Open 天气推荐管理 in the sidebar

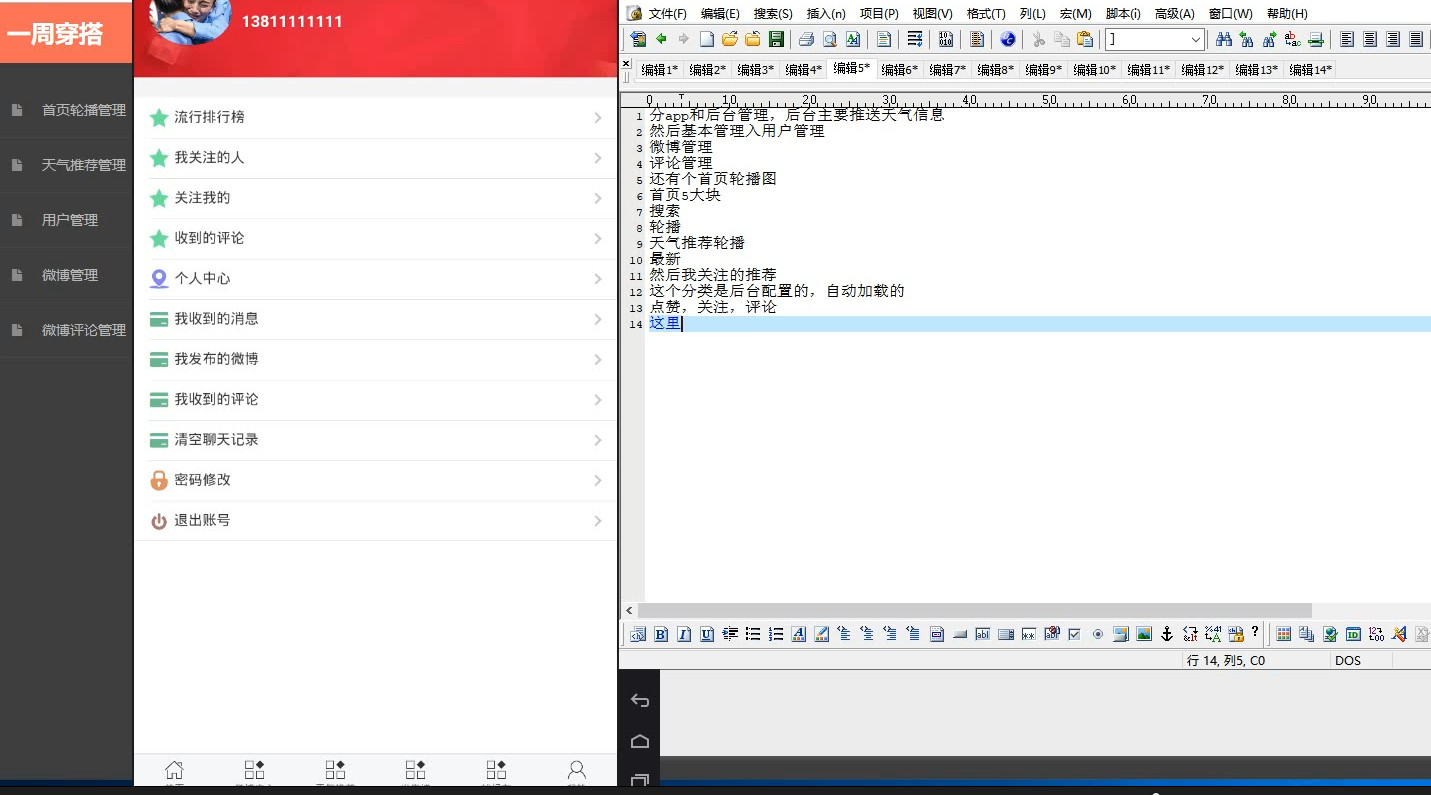point(66,165)
